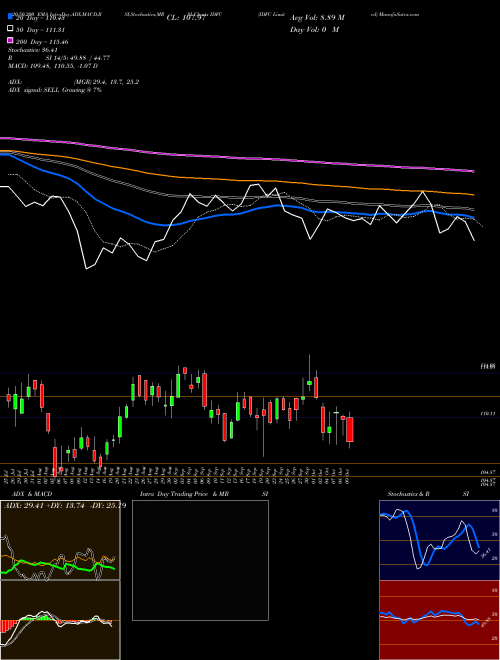Open the blue Stochastics chart panel
The width and height of the screenshot is (500, 660).
click(439, 540)
